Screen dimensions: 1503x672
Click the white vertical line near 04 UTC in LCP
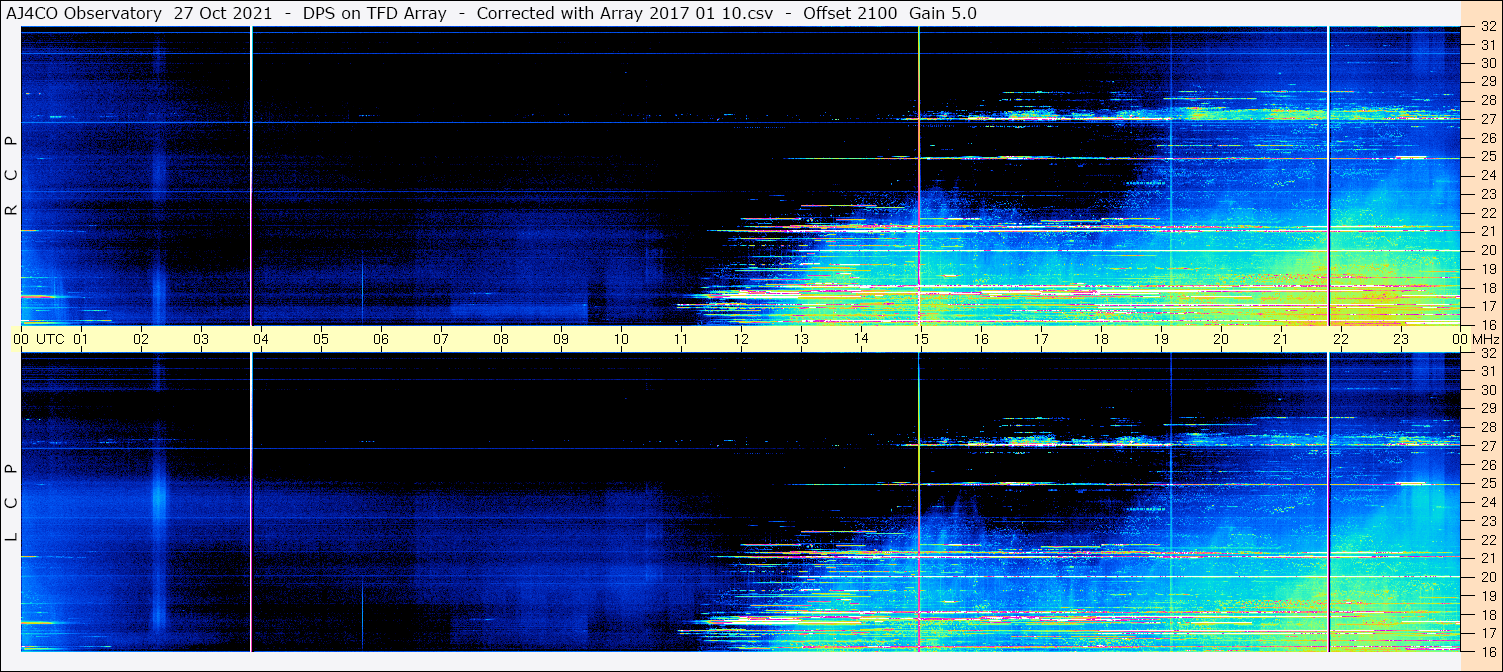(x=251, y=500)
